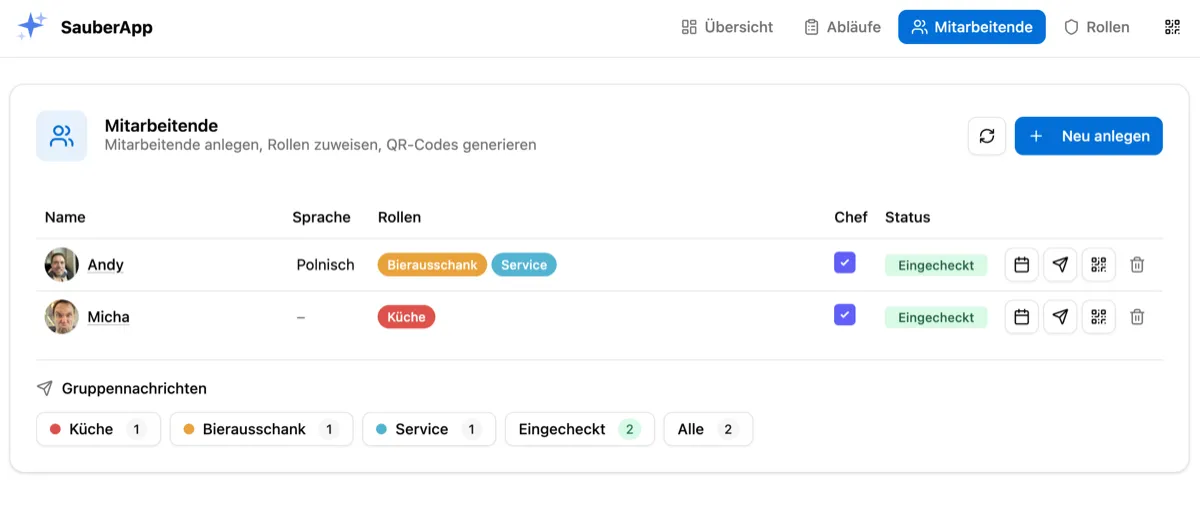Go to the Rollen tab
1200x511 pixels.
1096,27
